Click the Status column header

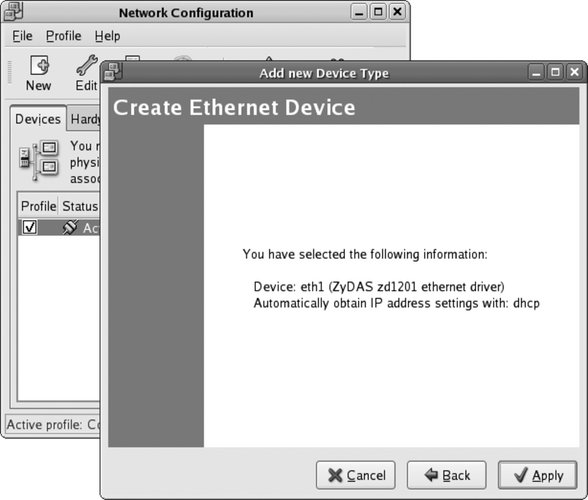80,206
